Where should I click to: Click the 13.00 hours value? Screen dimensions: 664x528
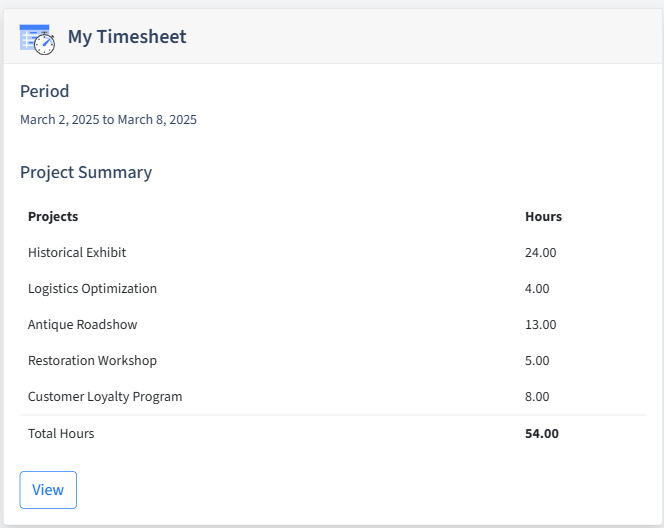tap(540, 324)
